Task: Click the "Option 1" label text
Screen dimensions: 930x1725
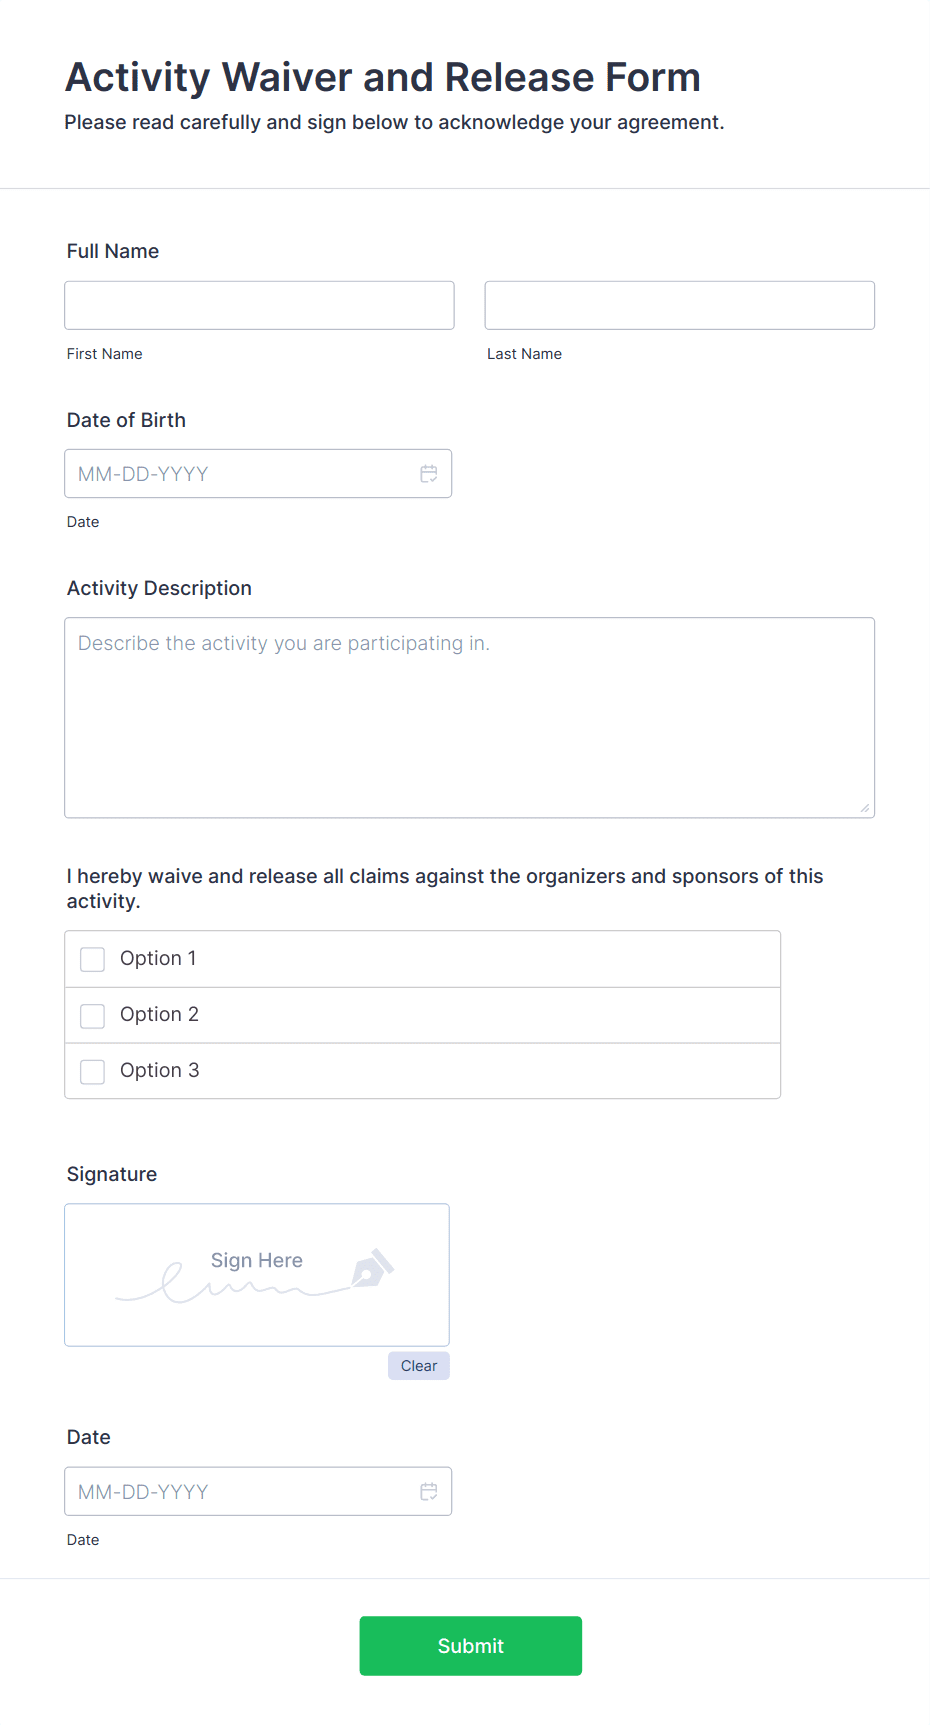Action: tap(158, 958)
